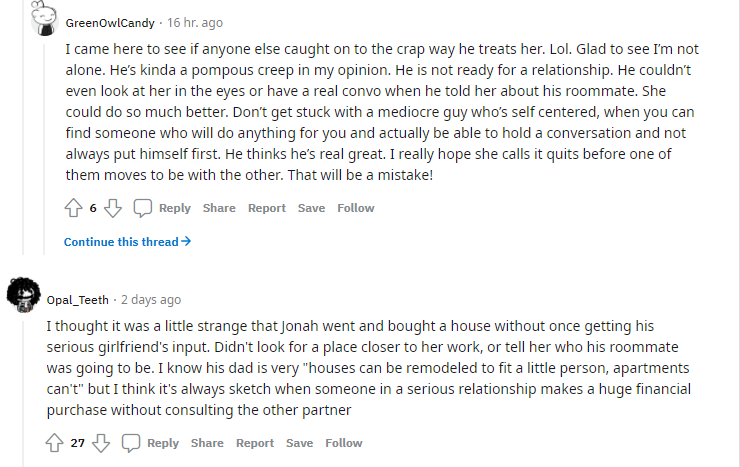Viewport: 740px width, 467px height.
Task: Upvote Opal_Teeth's comment
Action: pyautogui.click(x=55, y=443)
